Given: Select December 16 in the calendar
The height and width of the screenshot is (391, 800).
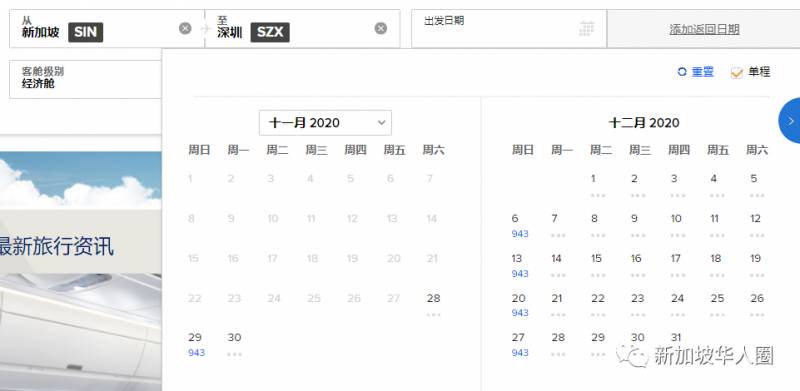Looking at the screenshot, I should [x=637, y=265].
